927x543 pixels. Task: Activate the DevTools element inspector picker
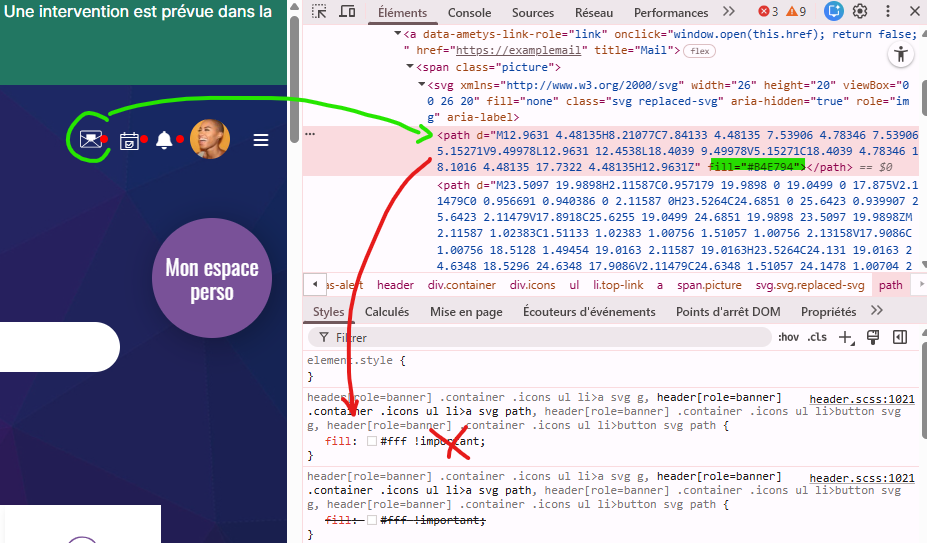tap(317, 12)
